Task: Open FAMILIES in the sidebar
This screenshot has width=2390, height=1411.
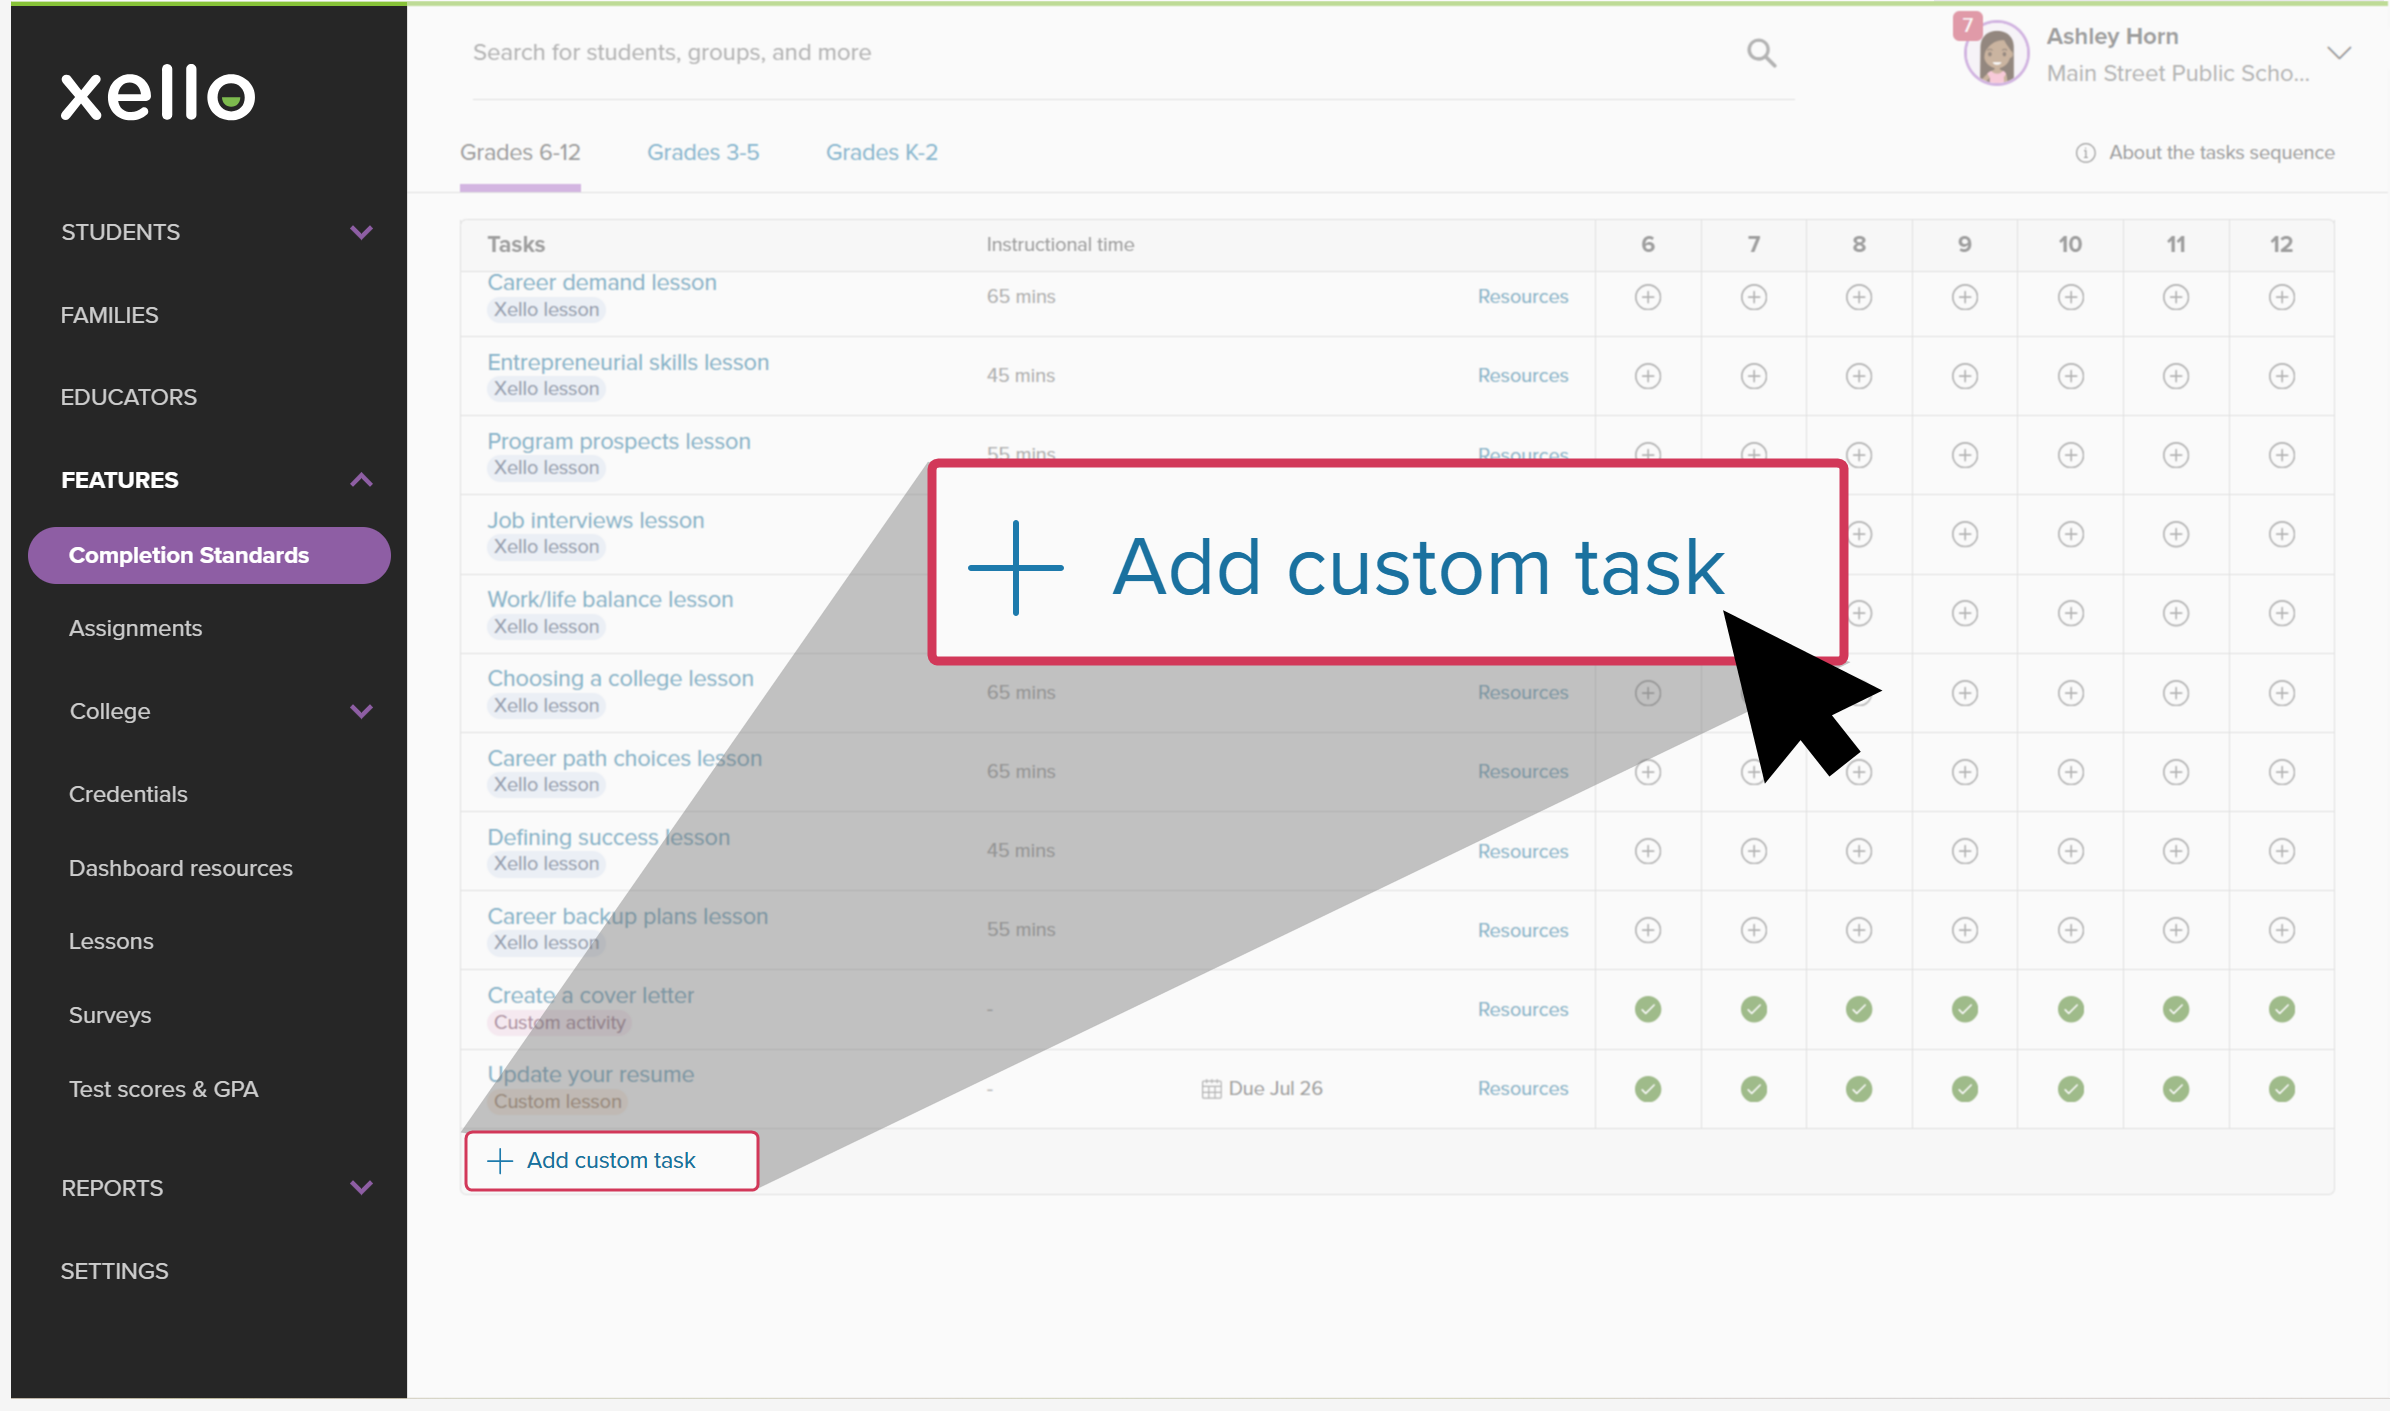Action: (109, 315)
